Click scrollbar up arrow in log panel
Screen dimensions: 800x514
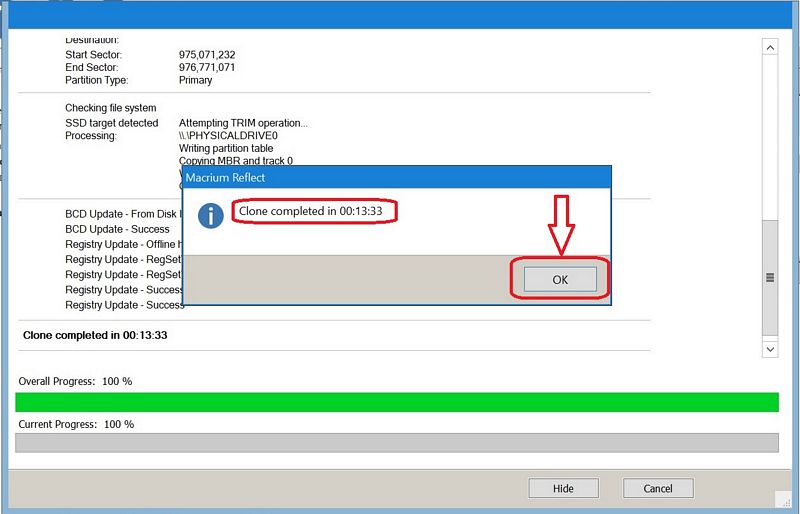pyautogui.click(x=770, y=47)
